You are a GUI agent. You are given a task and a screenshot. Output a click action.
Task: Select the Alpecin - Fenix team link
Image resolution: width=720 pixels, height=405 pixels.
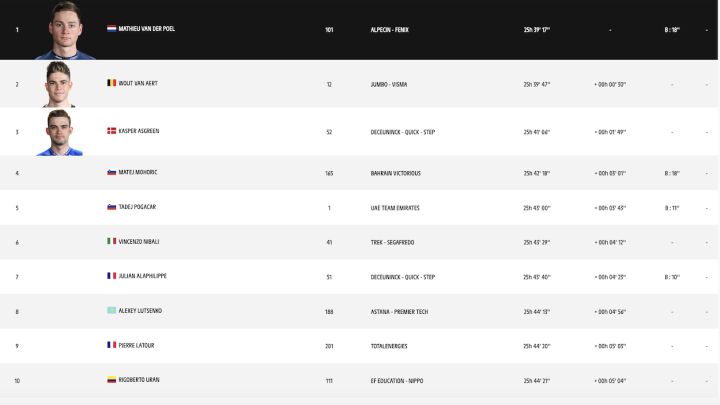389,30
